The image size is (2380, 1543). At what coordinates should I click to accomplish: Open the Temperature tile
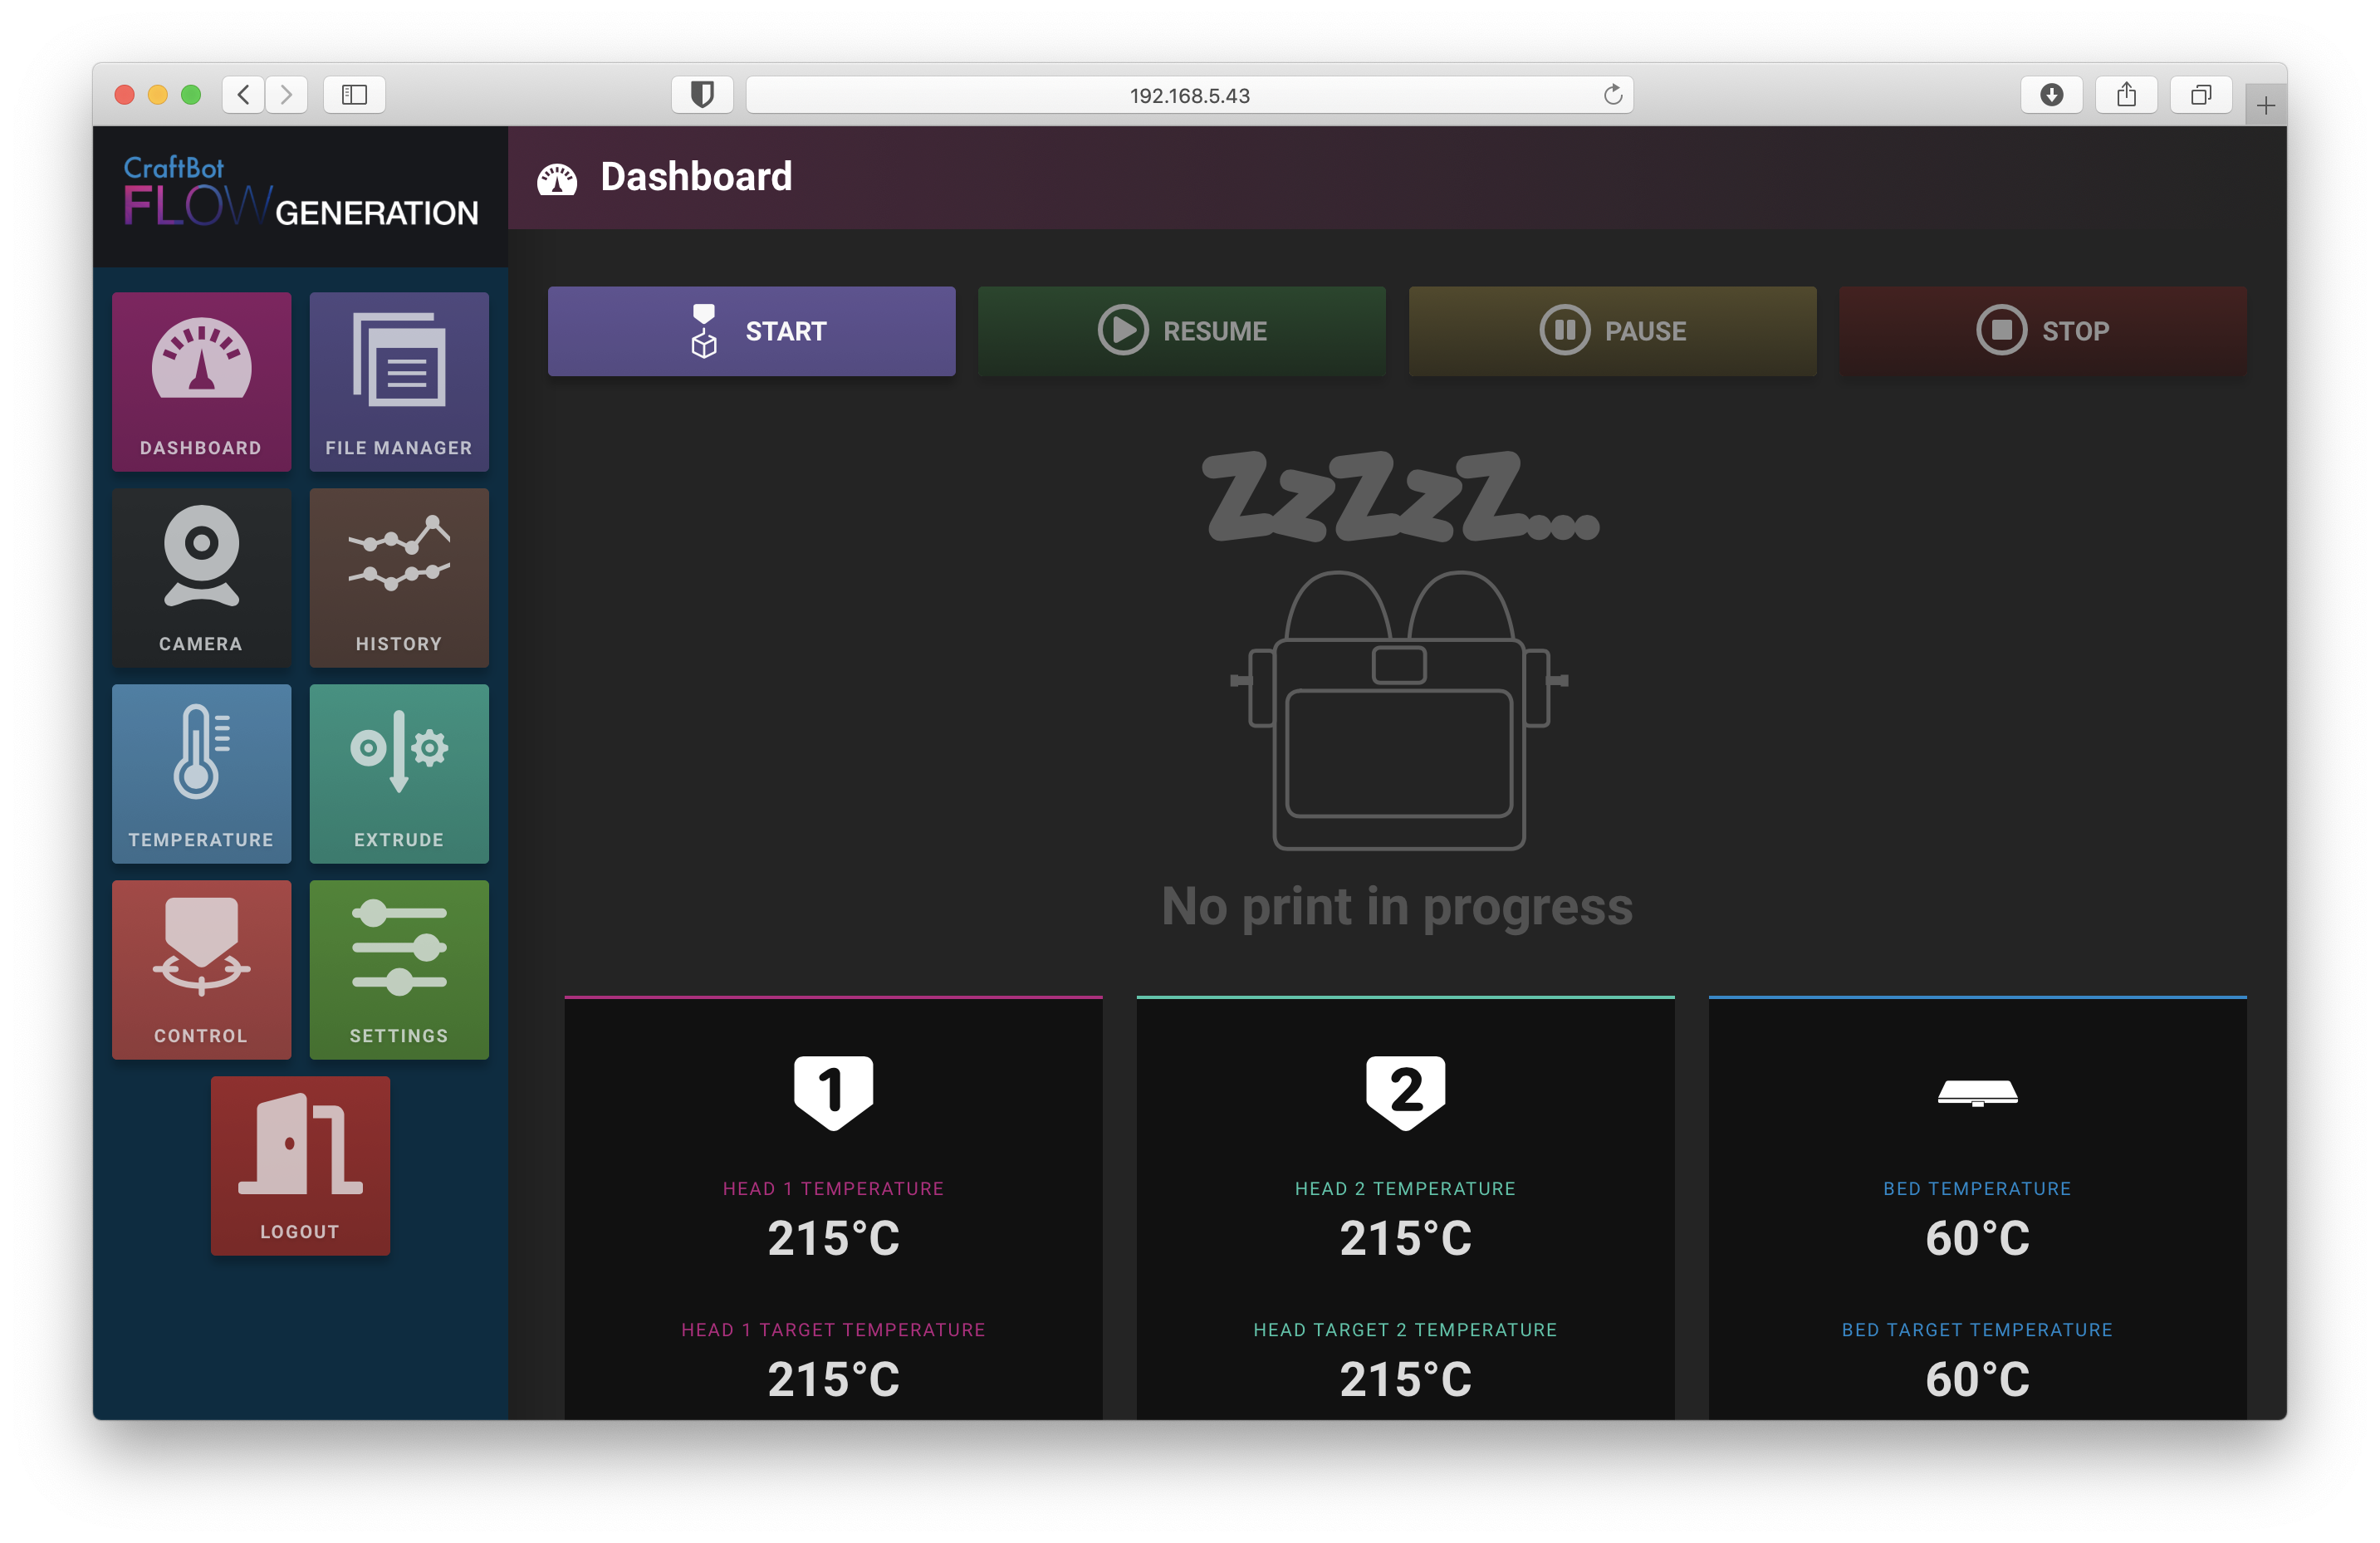[x=201, y=773]
